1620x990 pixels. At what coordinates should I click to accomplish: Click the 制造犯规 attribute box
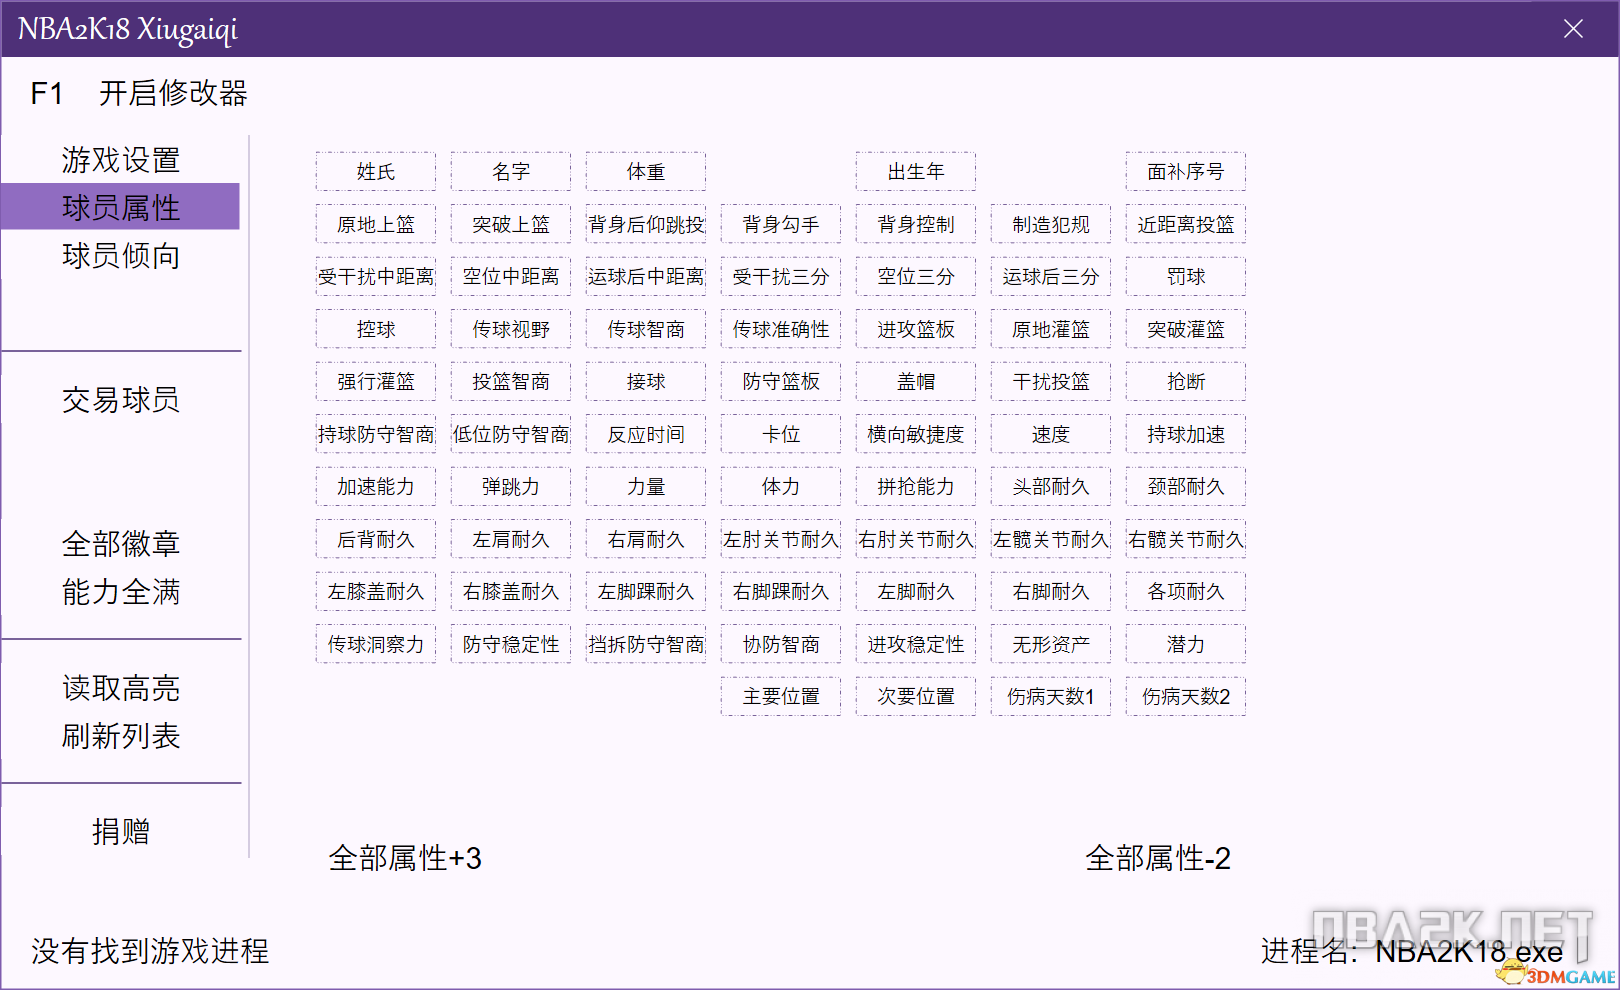coord(1051,224)
